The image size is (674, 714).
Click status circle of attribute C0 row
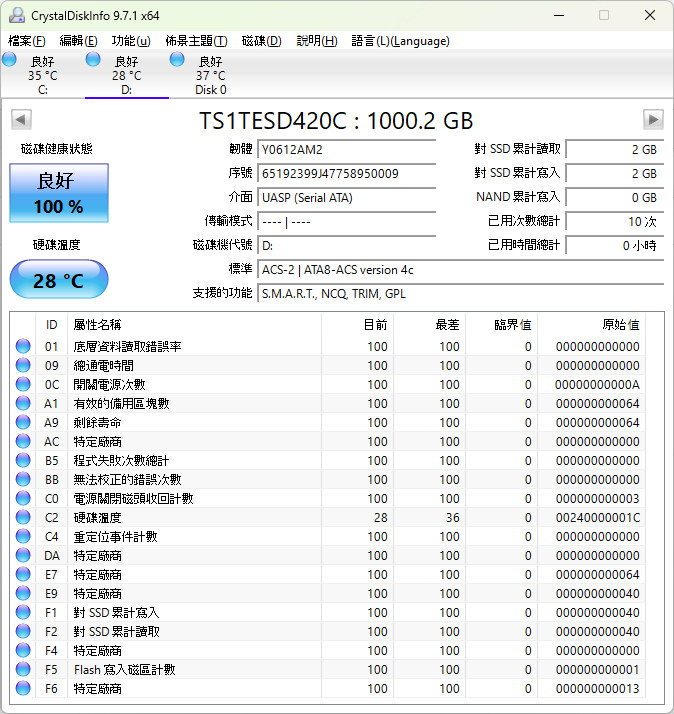[23, 498]
